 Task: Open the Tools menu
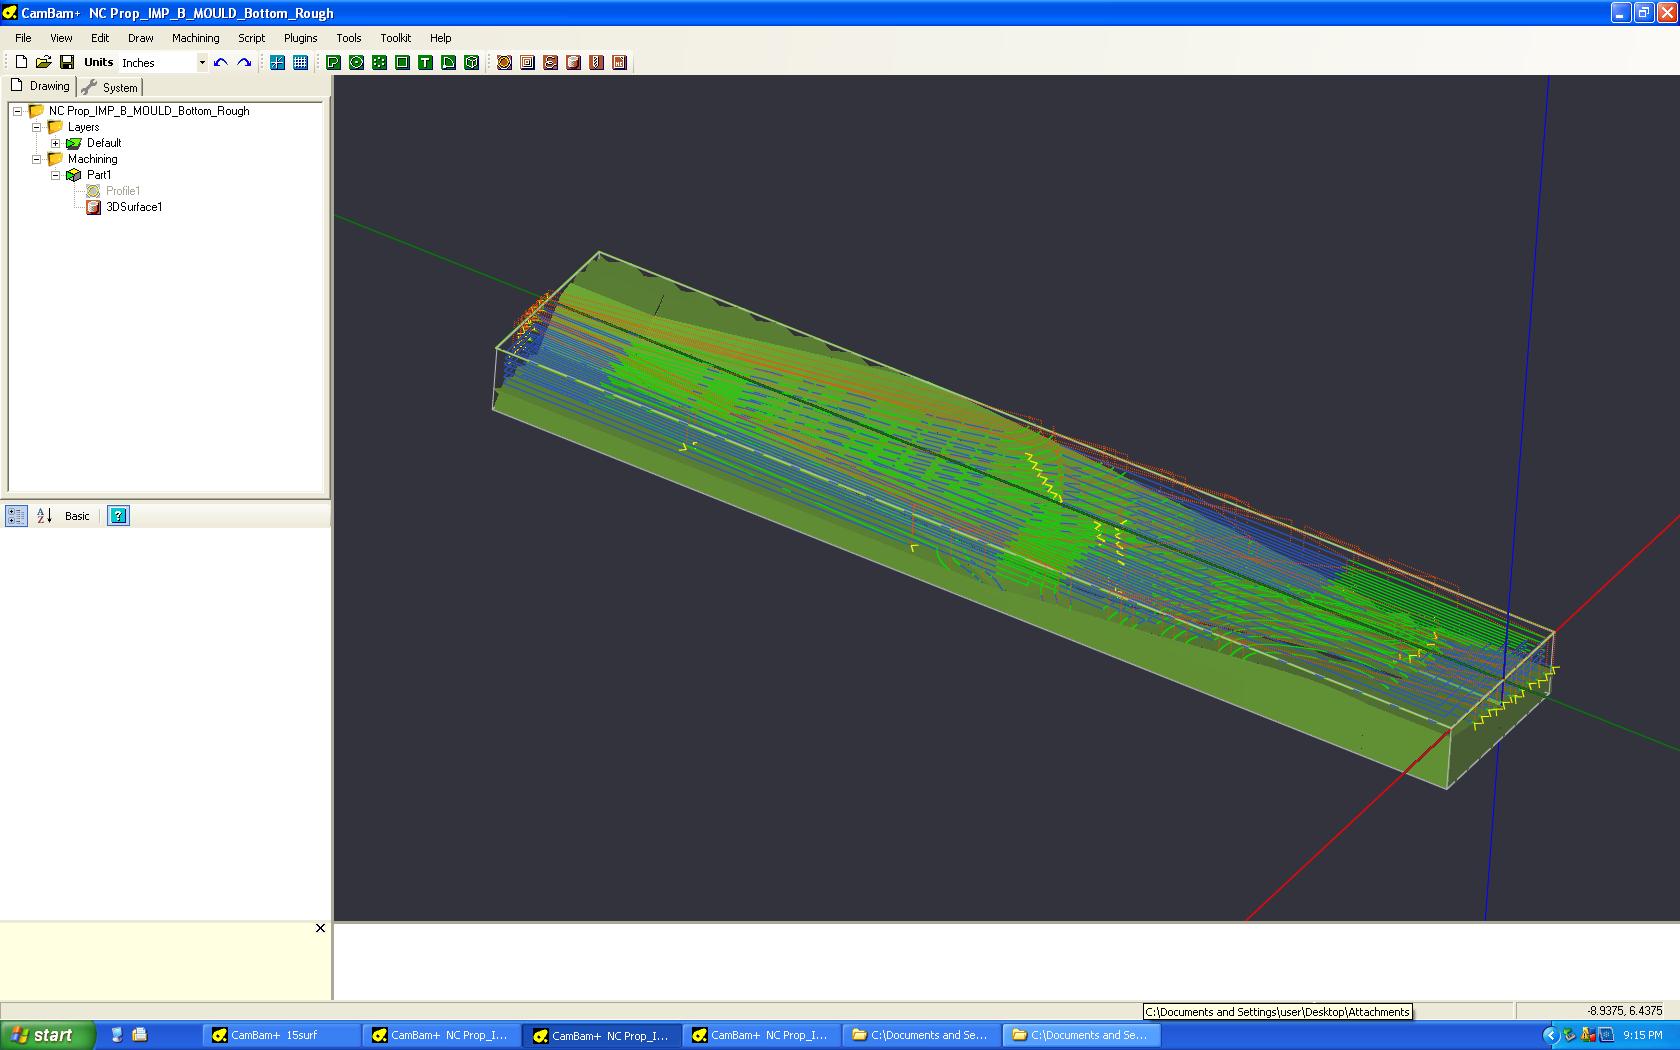(x=349, y=38)
